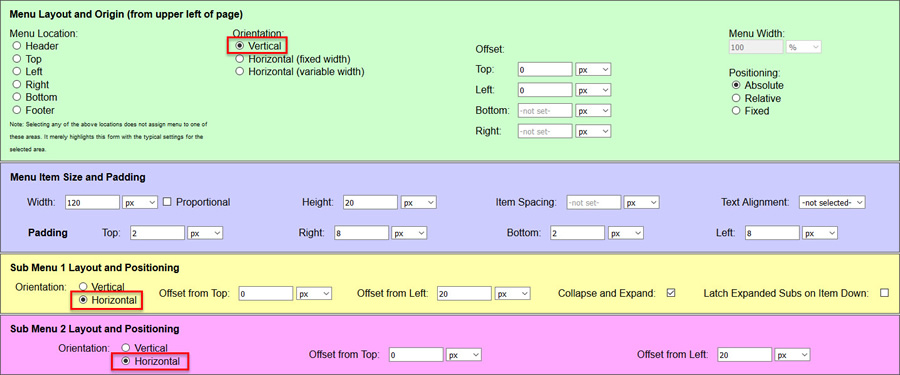Click the Offset Right not-set field

click(x=545, y=131)
